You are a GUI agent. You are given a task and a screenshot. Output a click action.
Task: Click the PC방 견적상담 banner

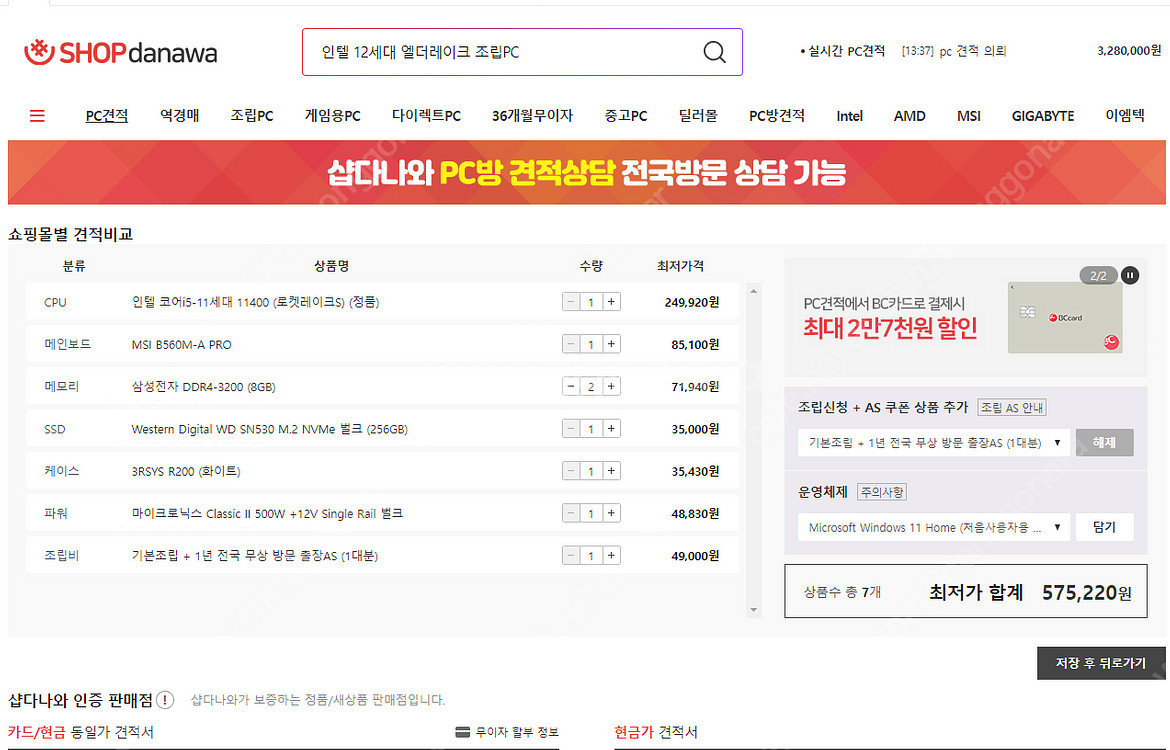586,172
